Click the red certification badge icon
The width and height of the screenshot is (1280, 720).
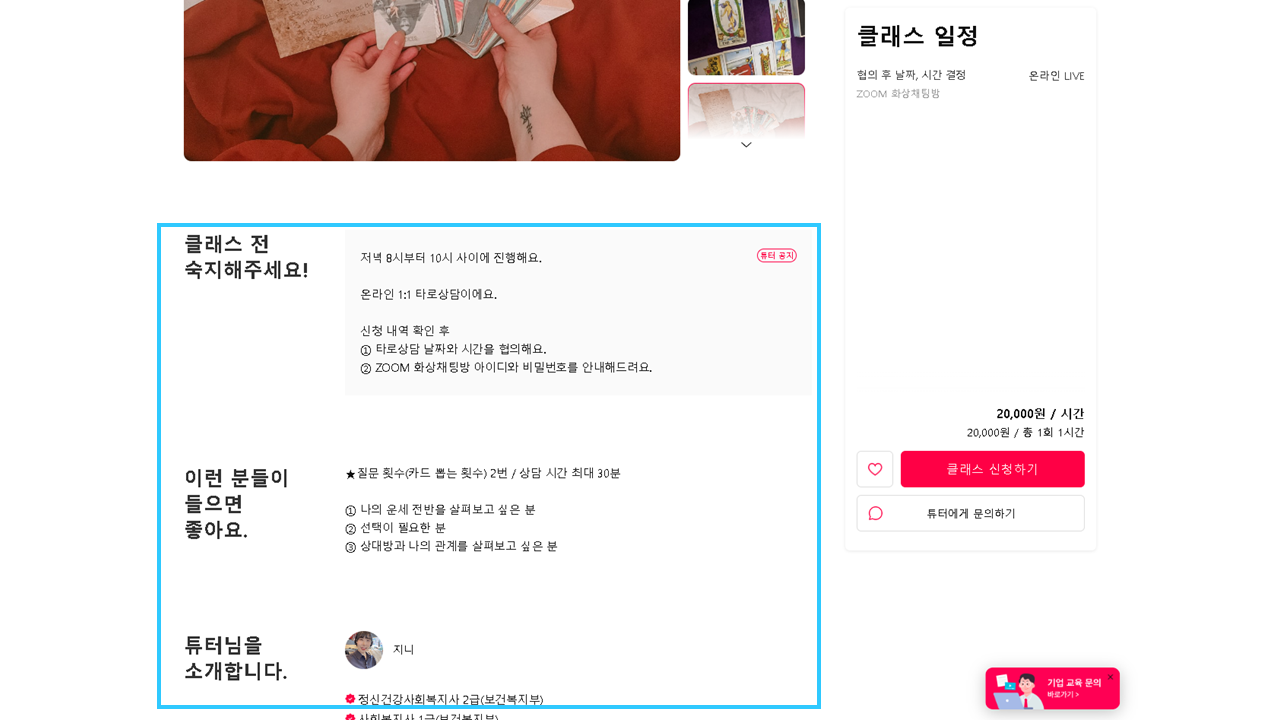pyautogui.click(x=350, y=699)
